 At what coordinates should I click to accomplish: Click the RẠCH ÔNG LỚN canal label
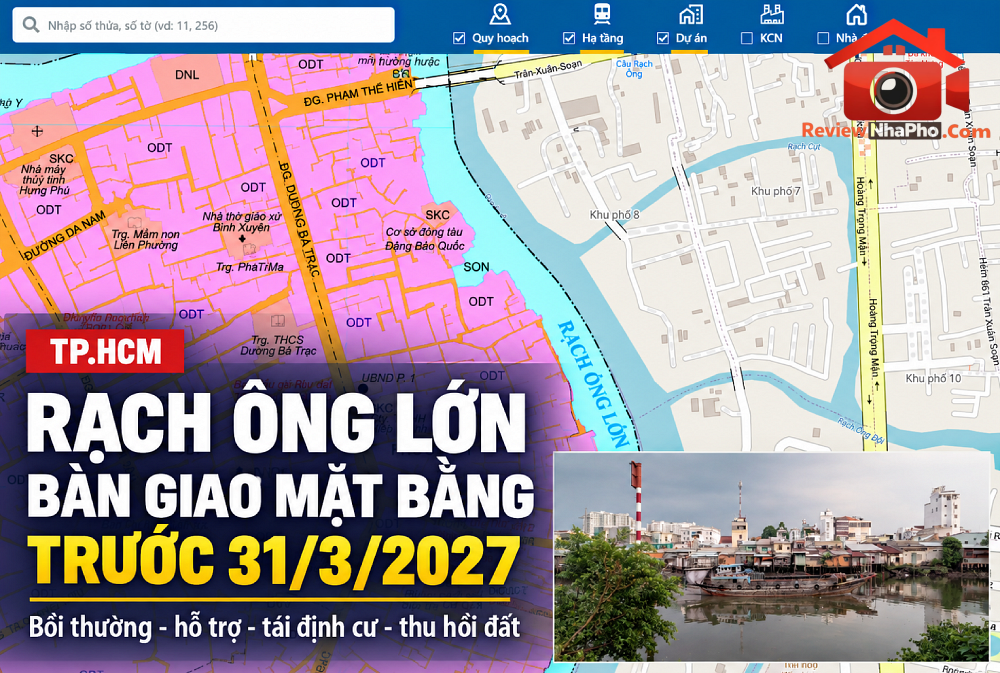click(593, 383)
